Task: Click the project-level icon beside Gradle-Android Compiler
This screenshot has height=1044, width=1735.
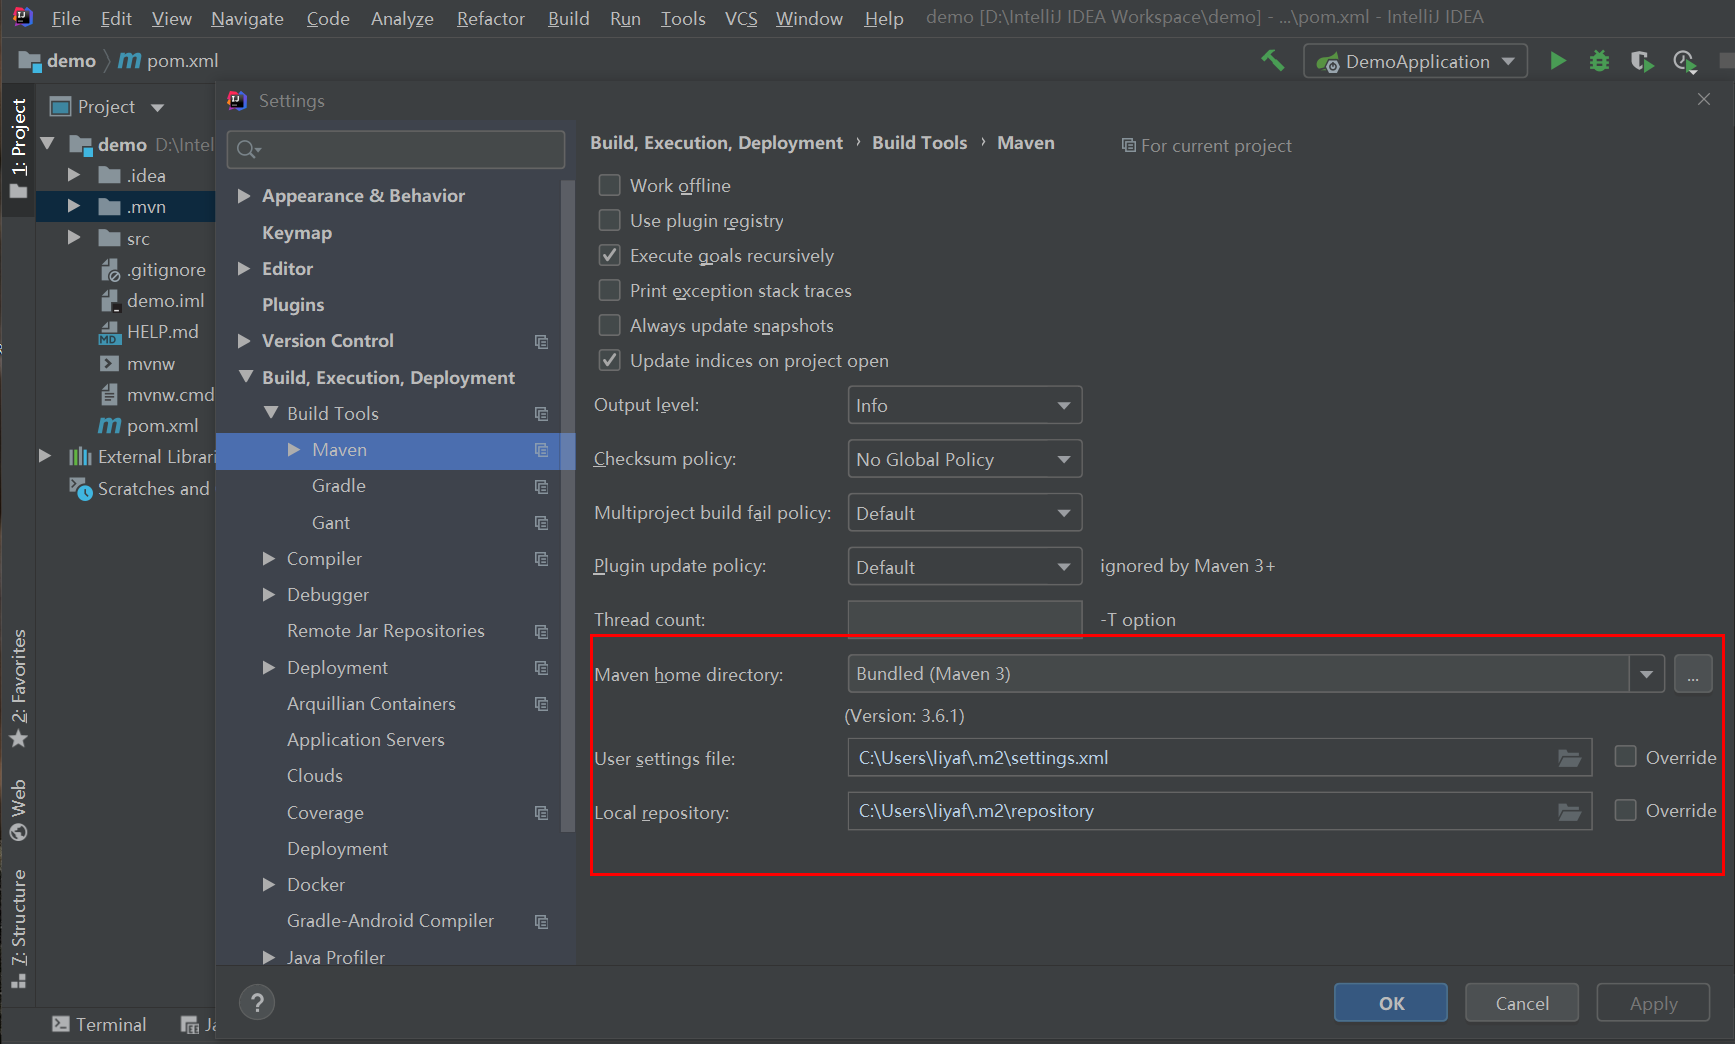Action: coord(541,922)
